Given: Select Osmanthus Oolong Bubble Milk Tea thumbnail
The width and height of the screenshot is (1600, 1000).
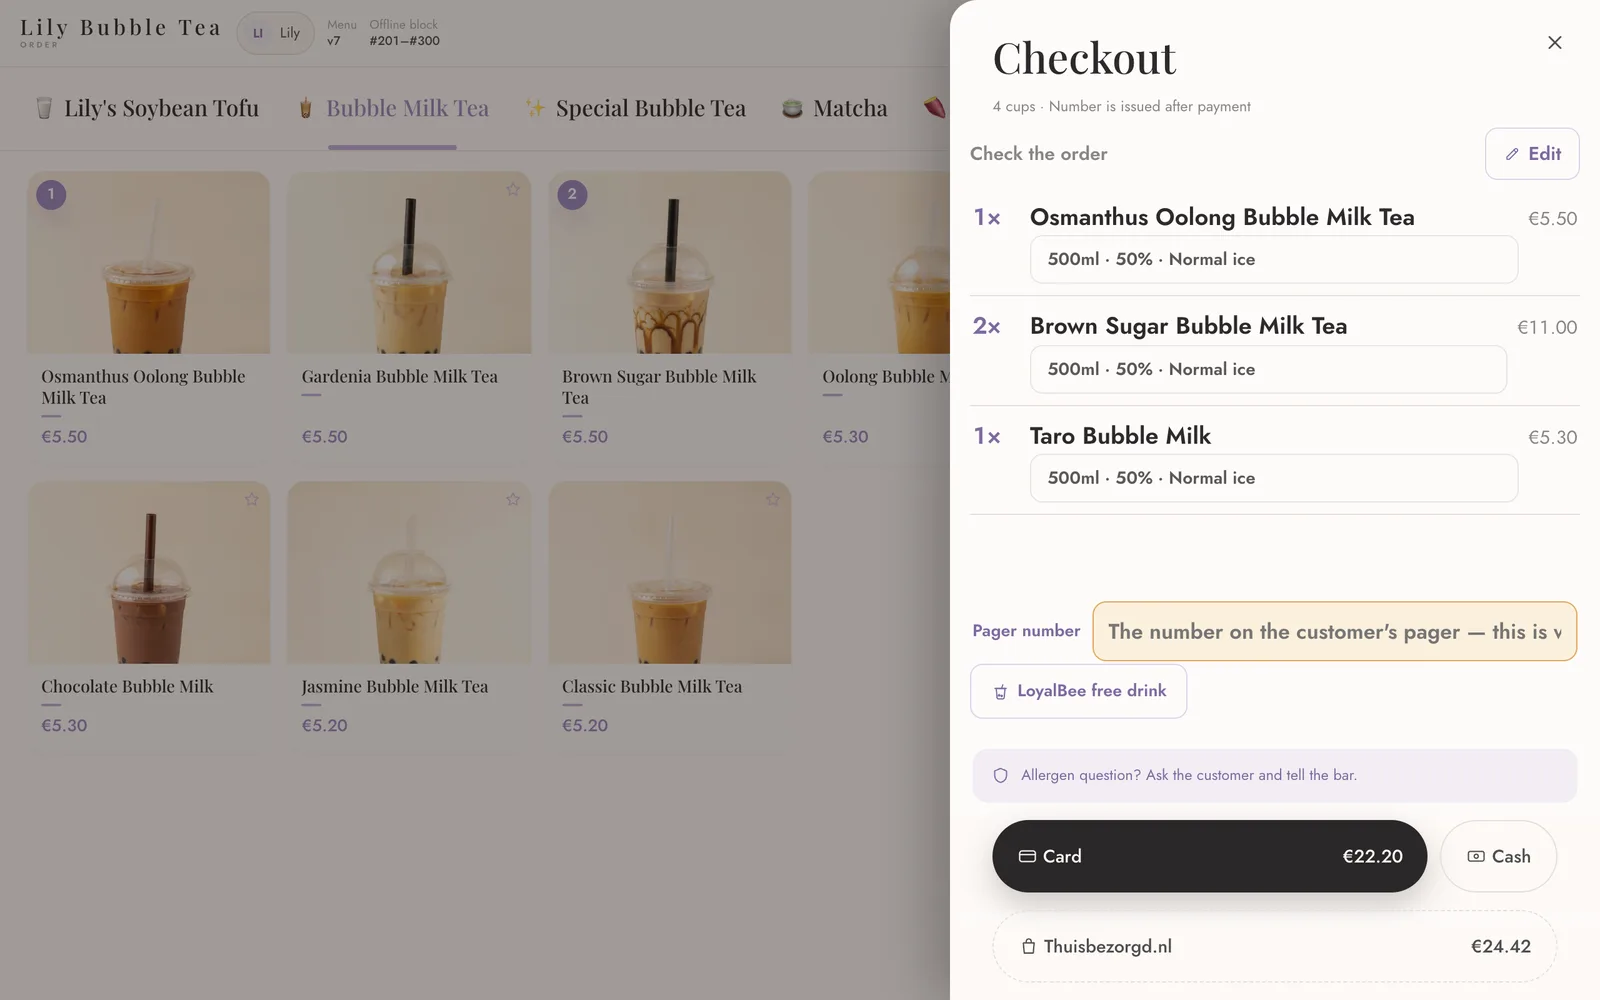Looking at the screenshot, I should click(149, 262).
